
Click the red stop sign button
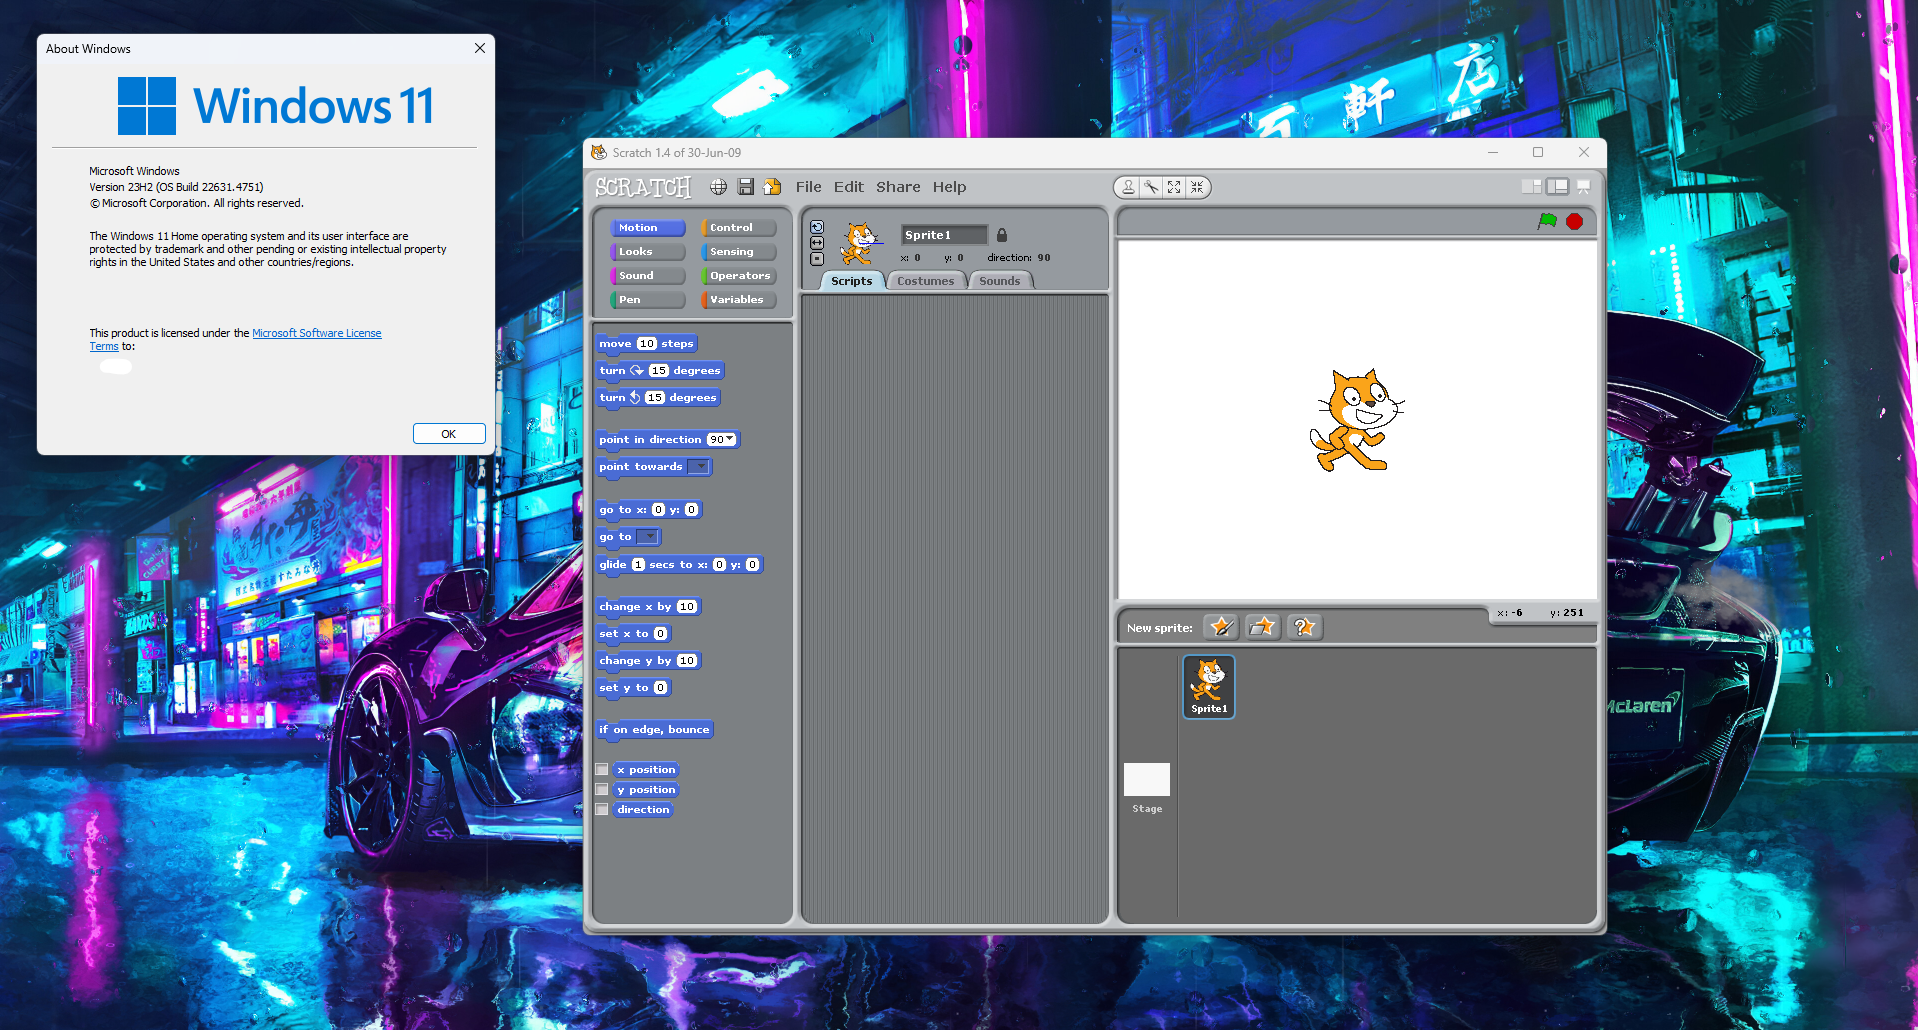pos(1574,222)
